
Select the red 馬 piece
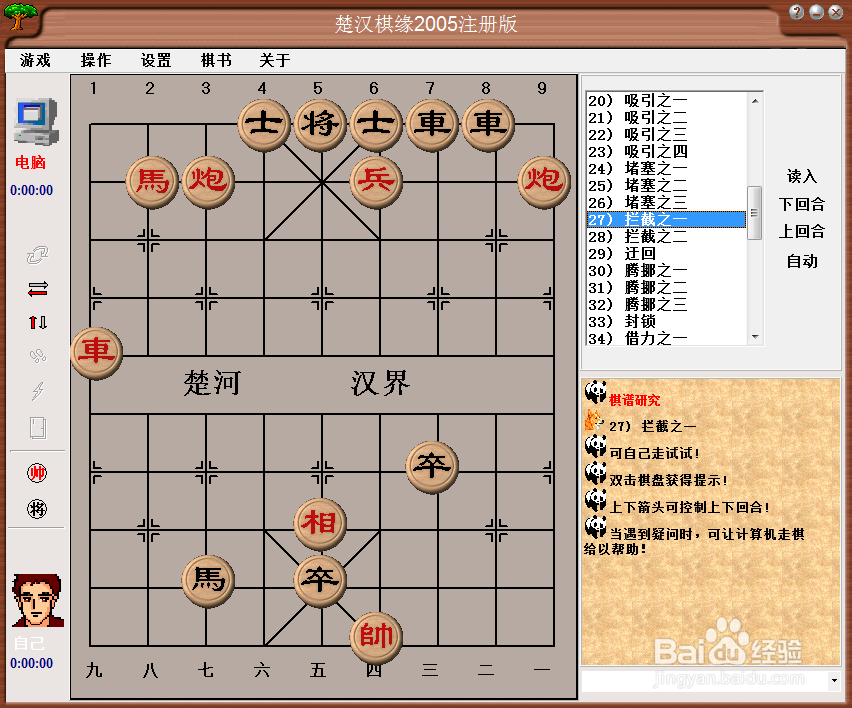(152, 182)
